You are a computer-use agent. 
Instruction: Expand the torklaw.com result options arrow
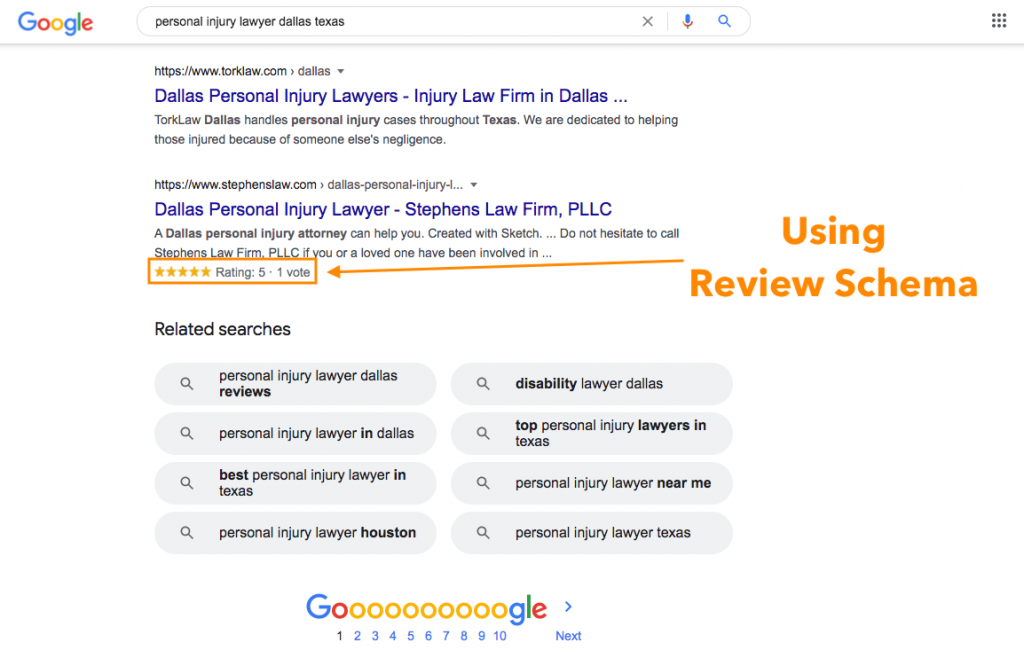tap(340, 71)
